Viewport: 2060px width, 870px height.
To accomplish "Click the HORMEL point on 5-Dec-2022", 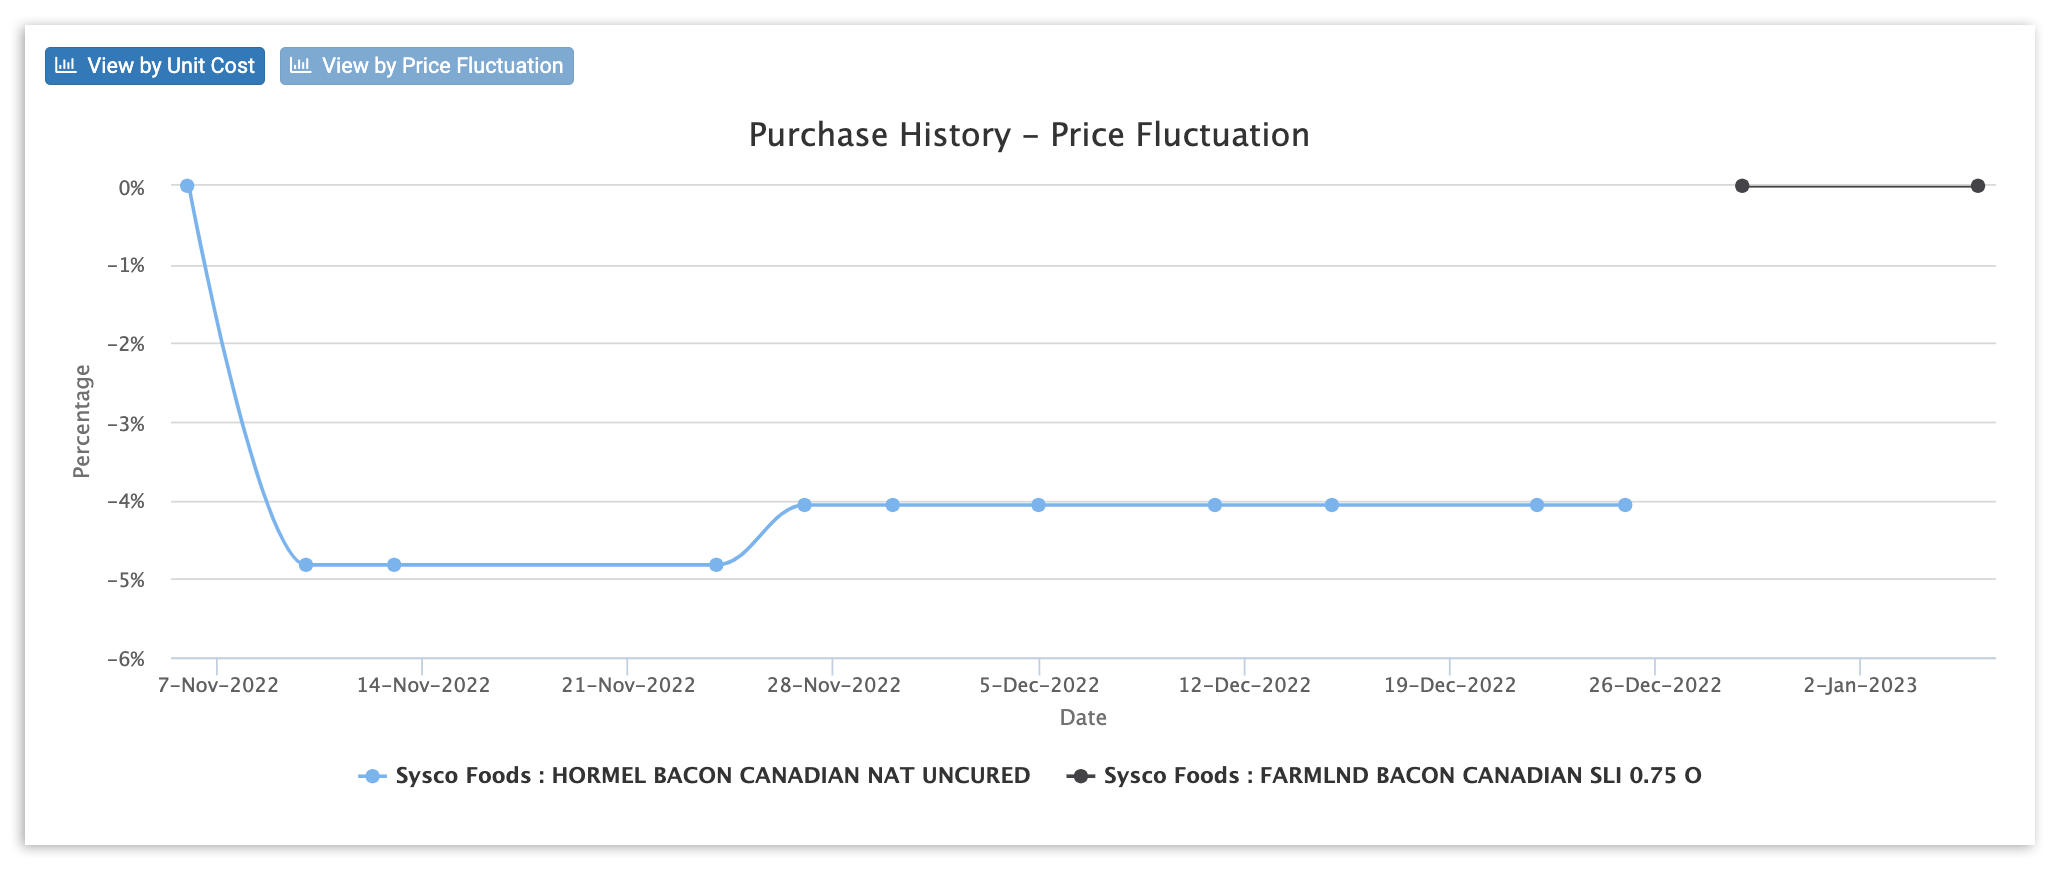I will click(x=1038, y=505).
